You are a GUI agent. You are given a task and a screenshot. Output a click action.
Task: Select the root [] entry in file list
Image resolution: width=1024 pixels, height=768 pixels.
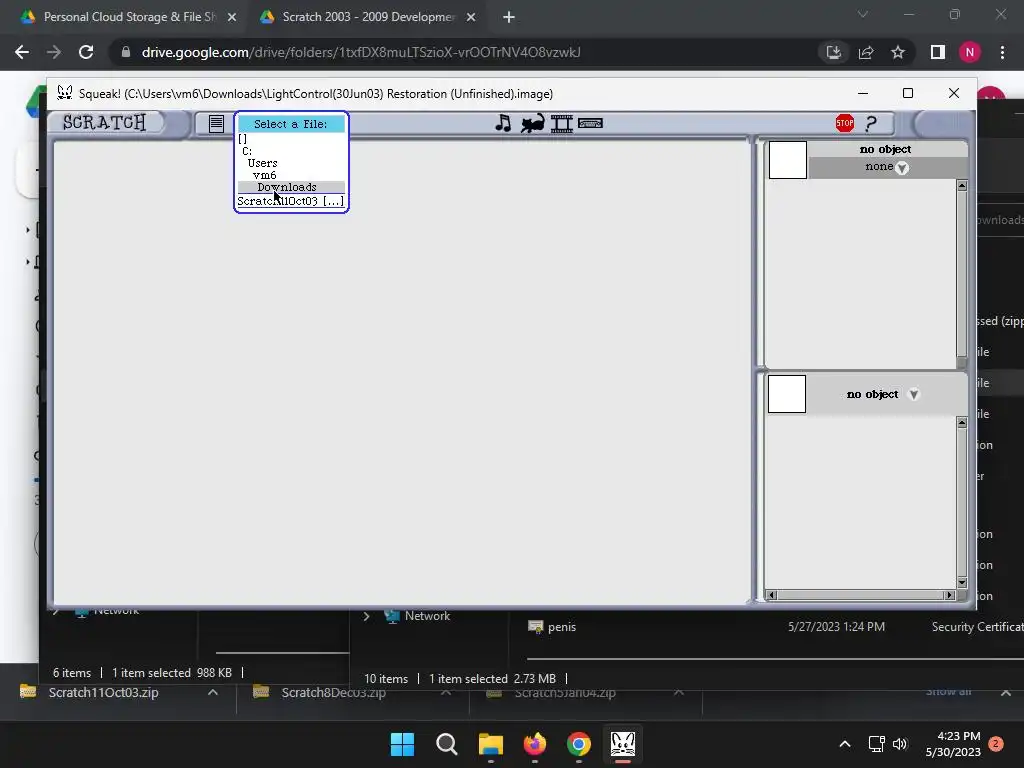pyautogui.click(x=243, y=139)
